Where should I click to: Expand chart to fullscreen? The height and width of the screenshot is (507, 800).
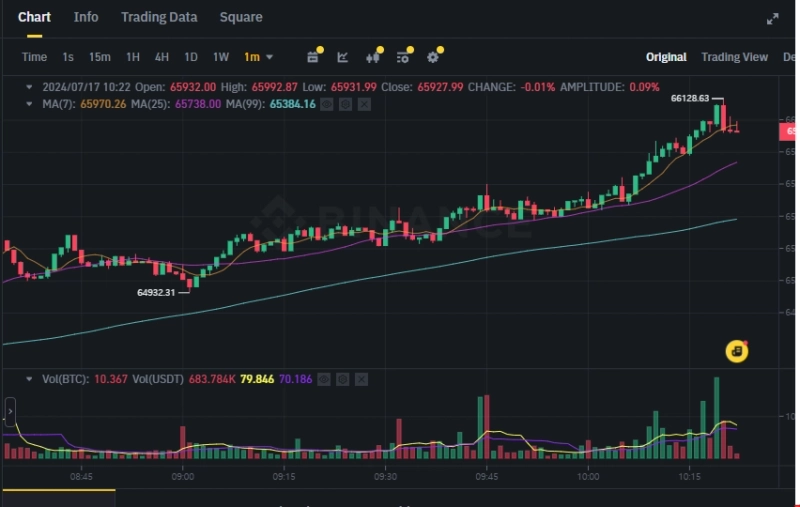[772, 18]
